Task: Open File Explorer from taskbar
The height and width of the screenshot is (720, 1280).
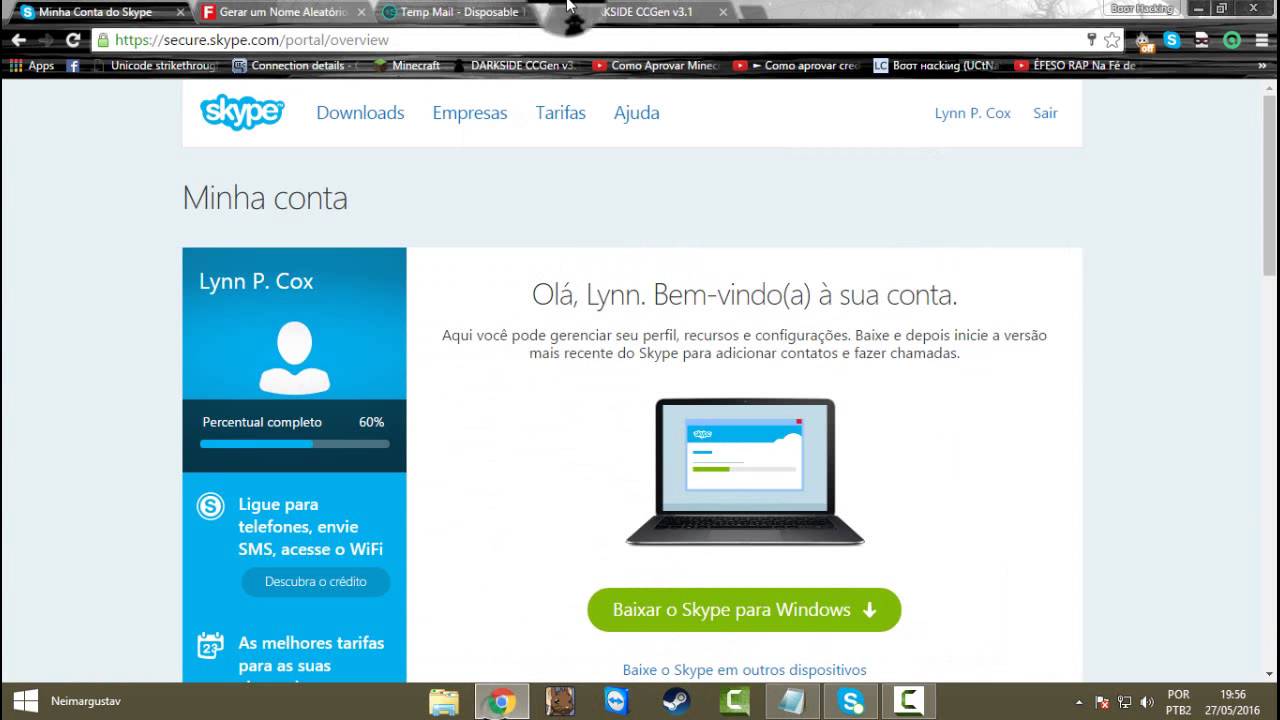Action: click(x=444, y=702)
